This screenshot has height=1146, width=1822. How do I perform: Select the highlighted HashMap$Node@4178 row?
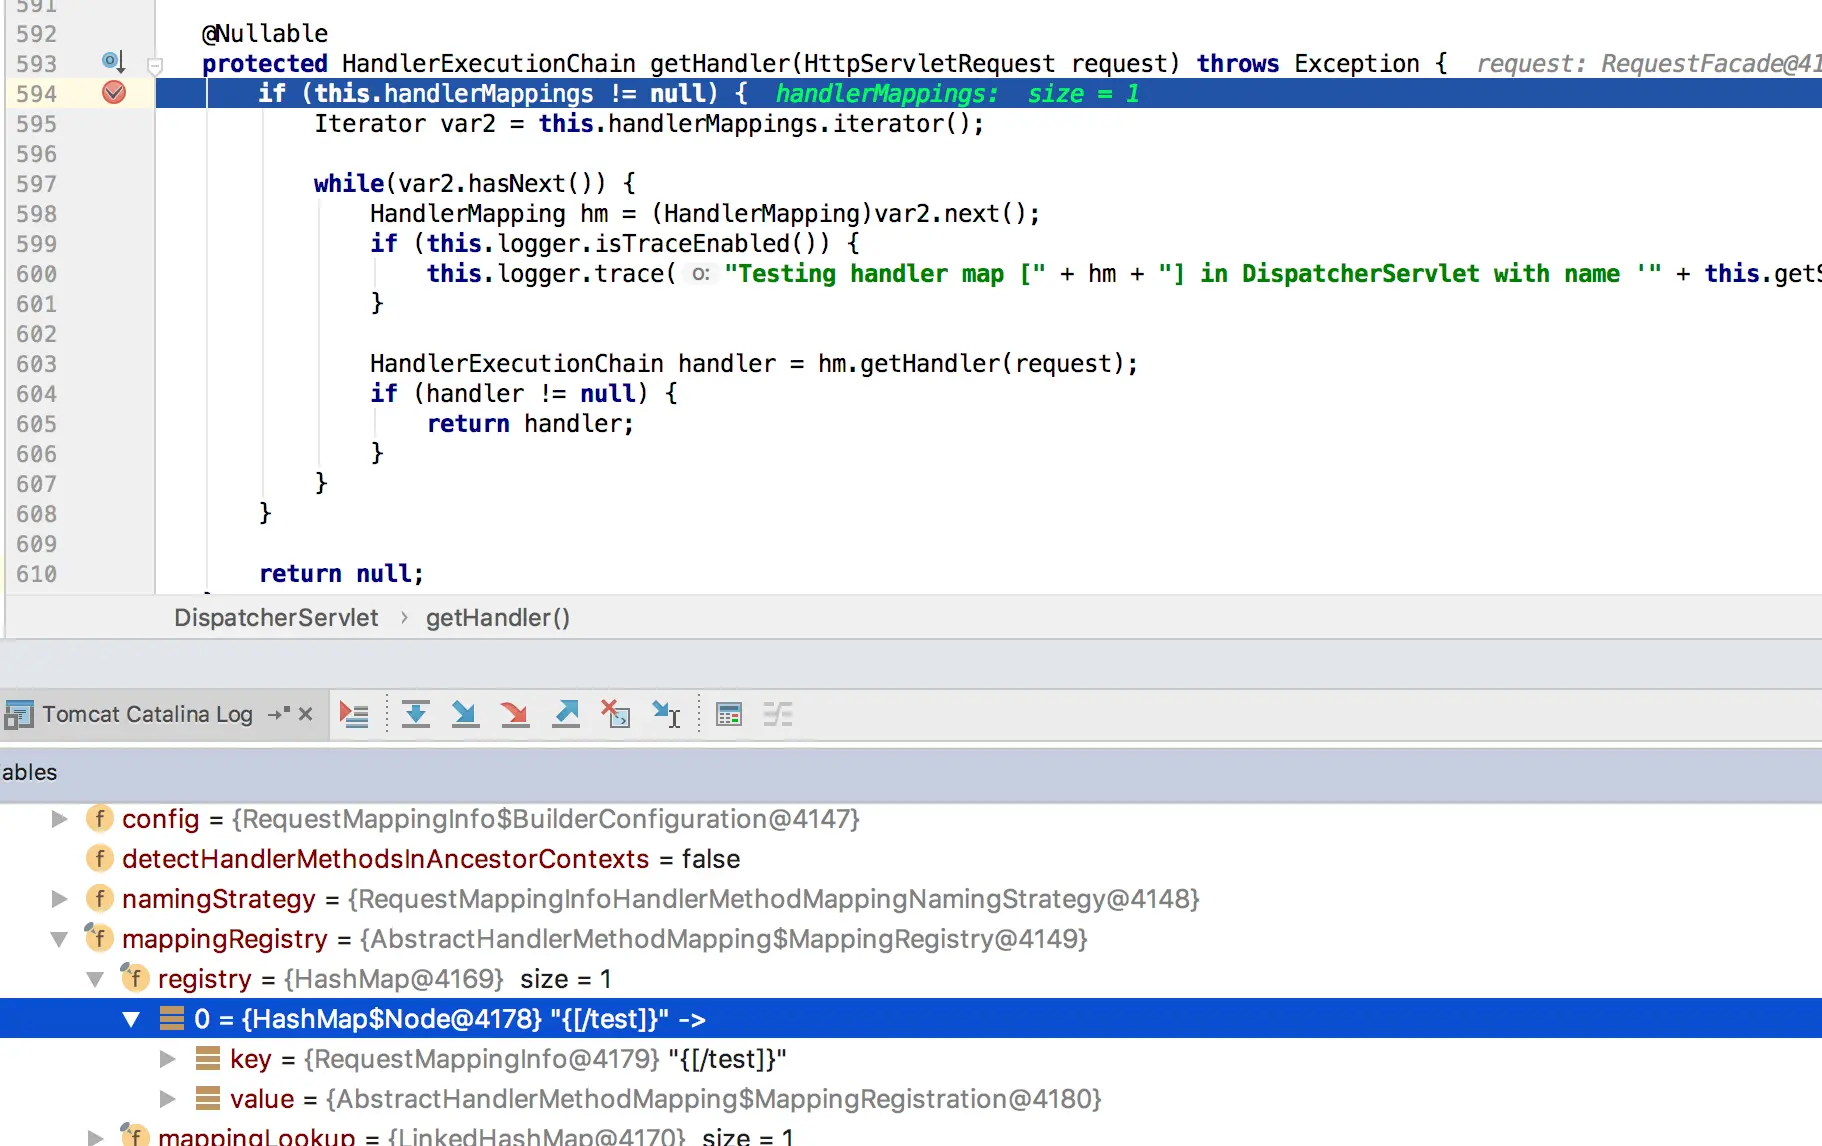(x=911, y=1019)
